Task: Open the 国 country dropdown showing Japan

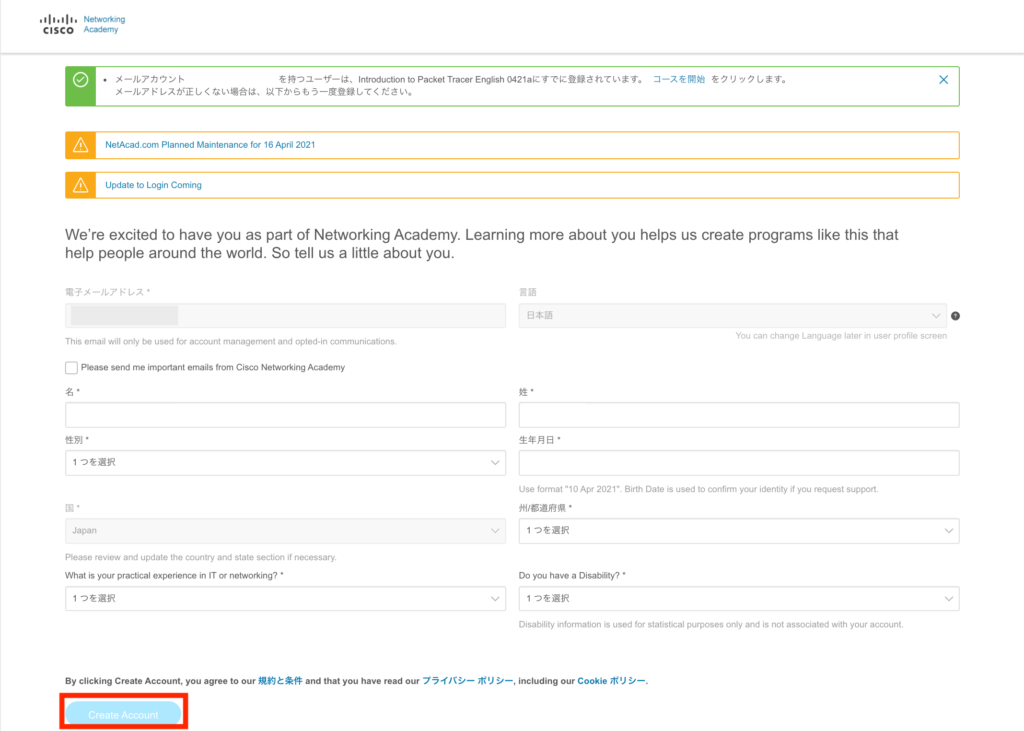Action: click(x=285, y=530)
